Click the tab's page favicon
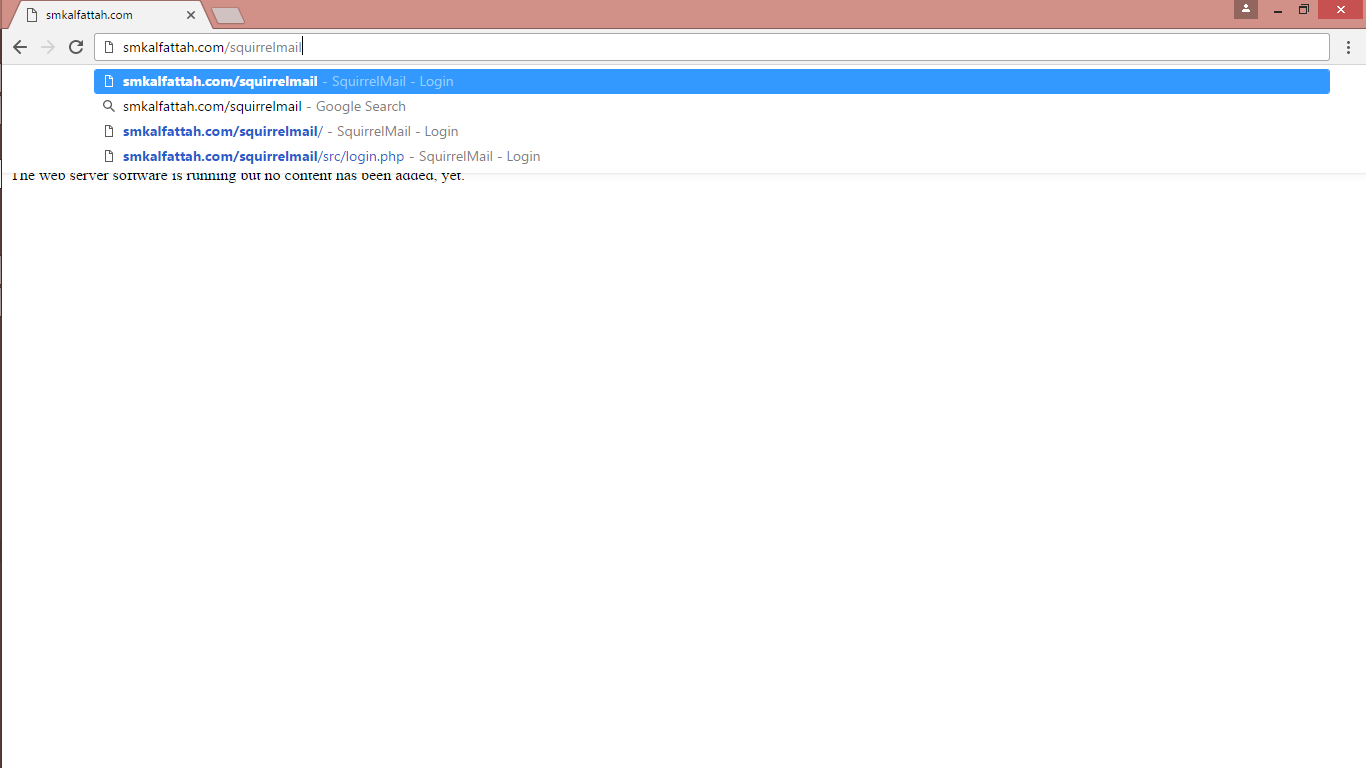Viewport: 1366px width, 768px height. click(32, 15)
